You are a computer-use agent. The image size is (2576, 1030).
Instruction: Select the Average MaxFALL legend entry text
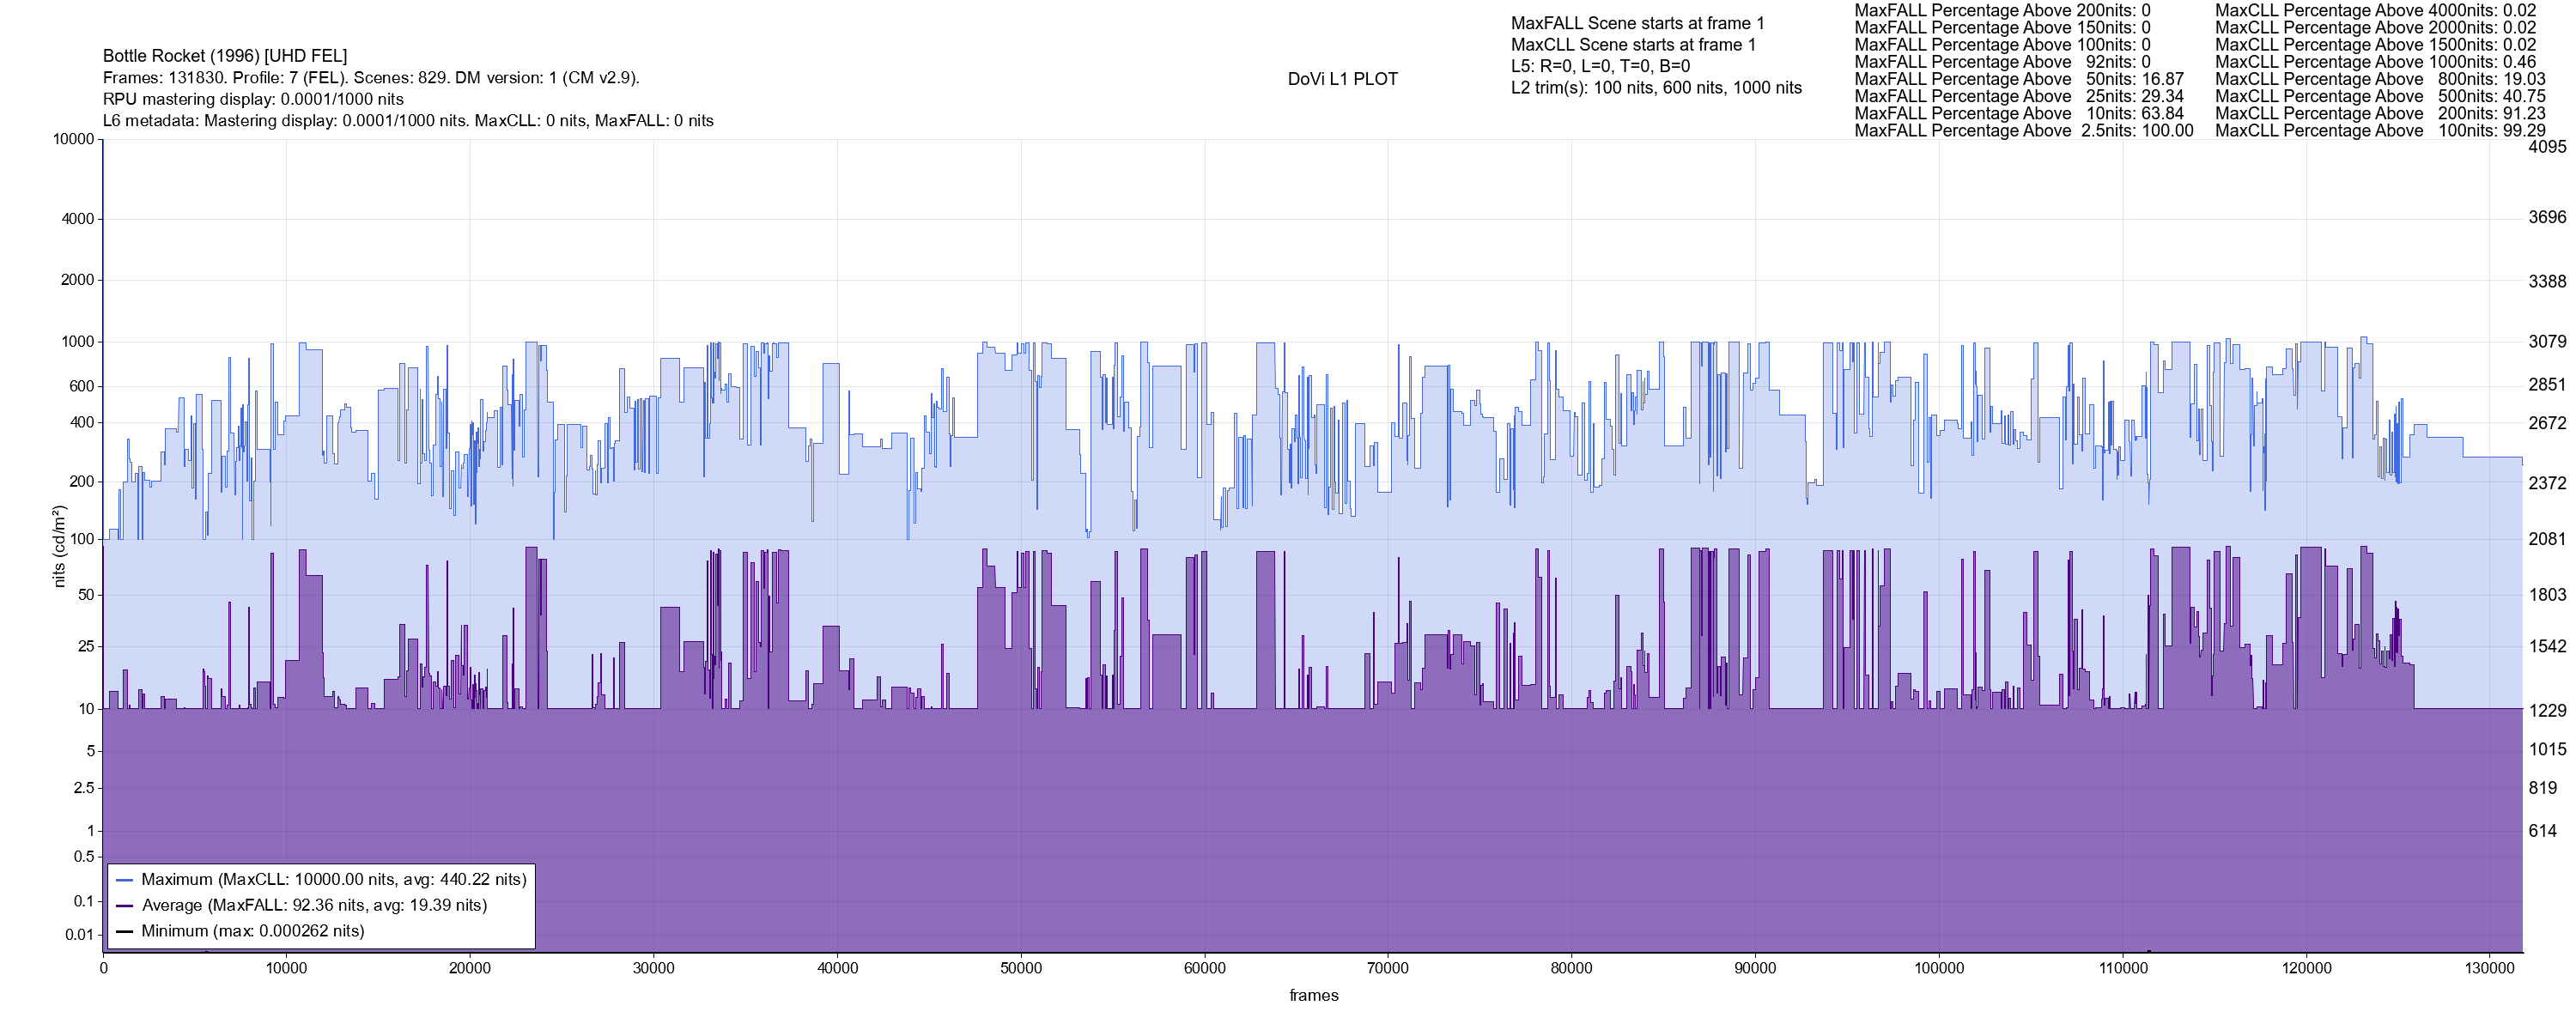tap(314, 906)
